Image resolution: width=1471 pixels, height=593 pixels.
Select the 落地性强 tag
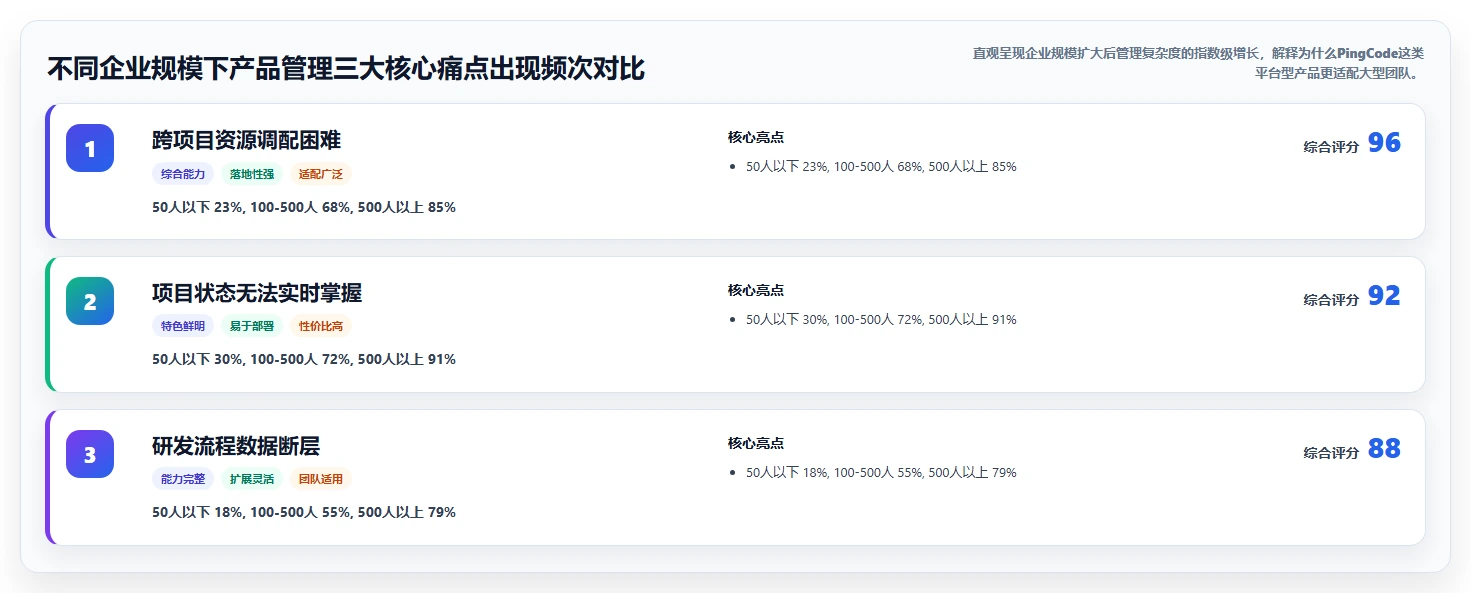pyautogui.click(x=252, y=174)
